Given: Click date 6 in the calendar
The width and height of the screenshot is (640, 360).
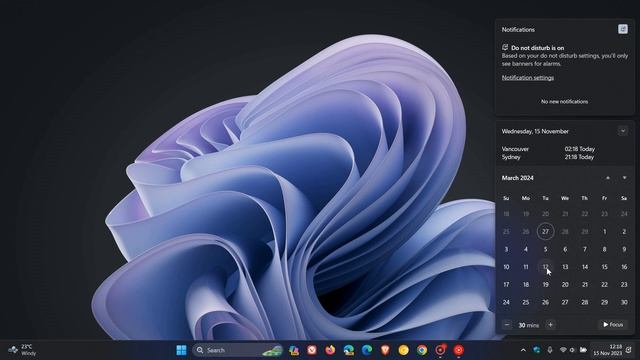Looking at the screenshot, I should click(x=565, y=249).
